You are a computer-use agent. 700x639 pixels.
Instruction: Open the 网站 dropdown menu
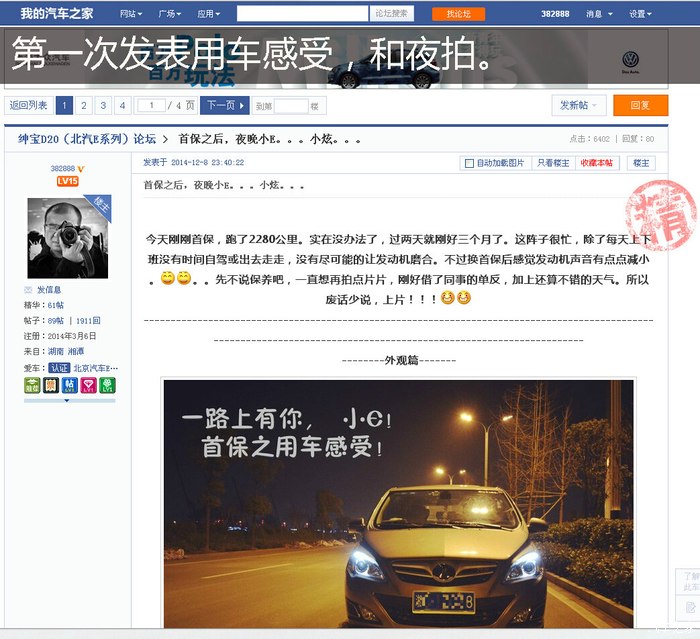[x=130, y=14]
